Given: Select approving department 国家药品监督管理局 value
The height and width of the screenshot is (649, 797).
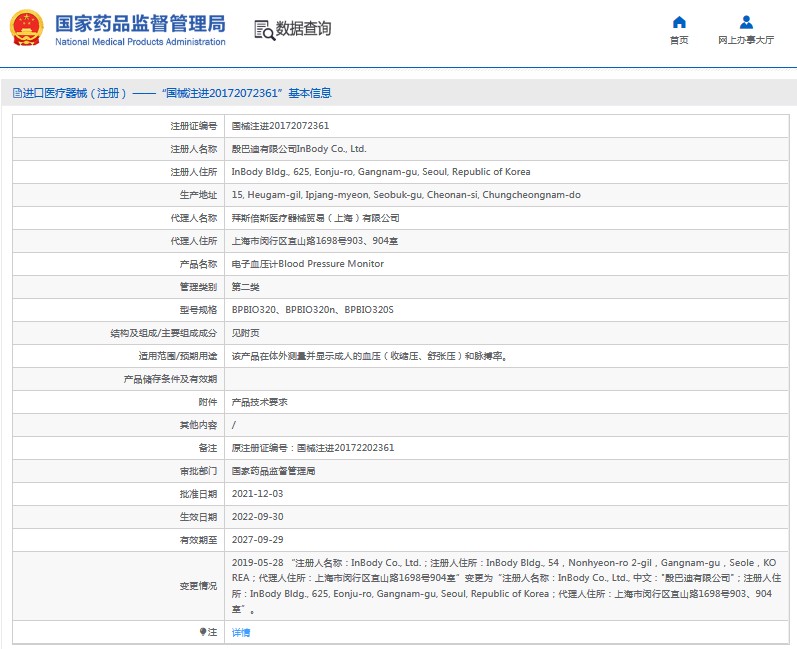Looking at the screenshot, I should tap(273, 471).
